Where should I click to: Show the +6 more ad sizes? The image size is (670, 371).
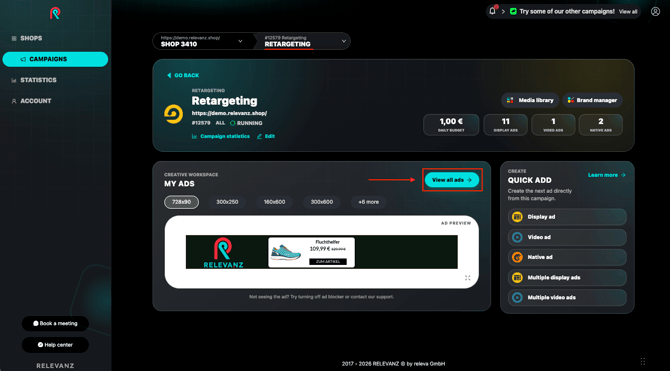tap(368, 202)
